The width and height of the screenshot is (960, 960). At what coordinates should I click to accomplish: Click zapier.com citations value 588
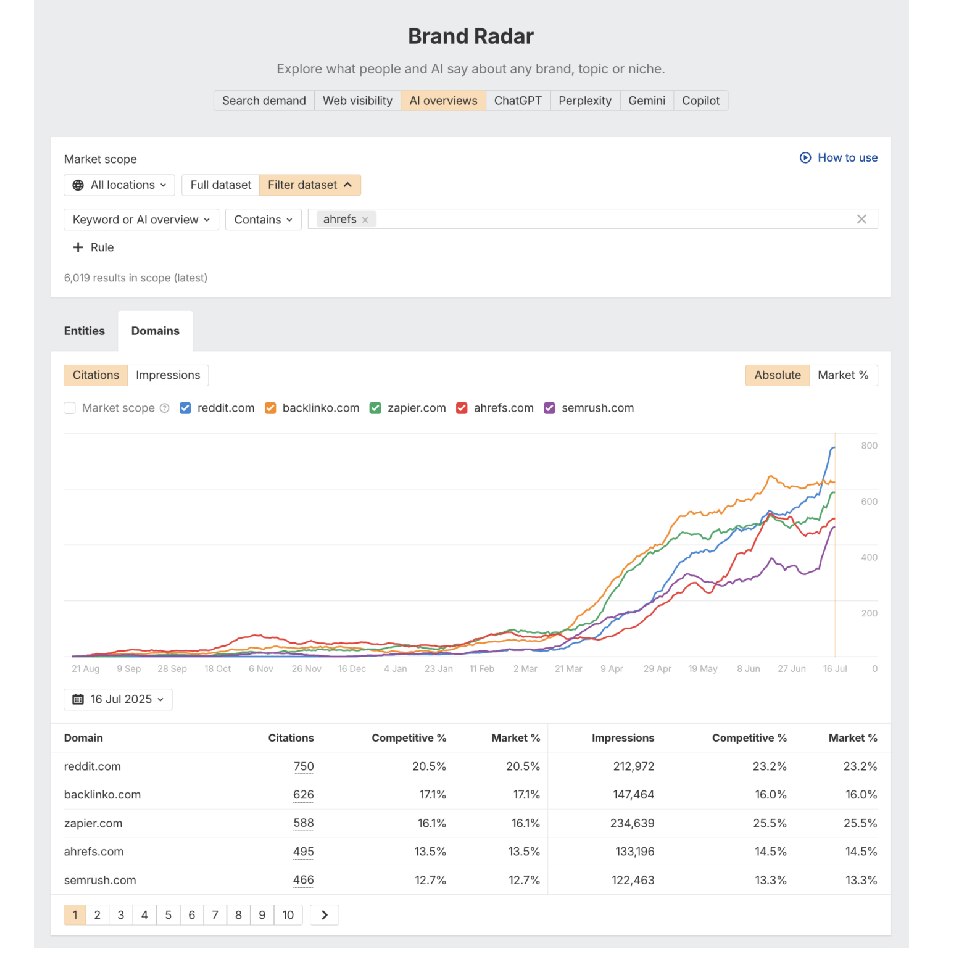pos(304,823)
